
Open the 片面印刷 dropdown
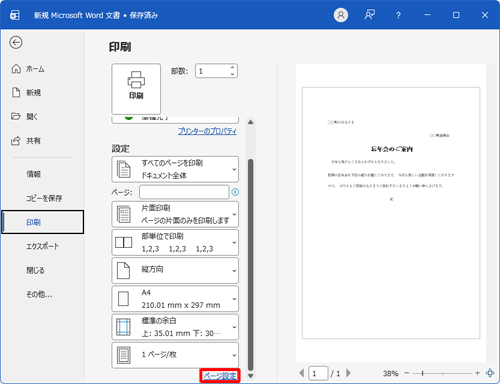tap(175, 214)
